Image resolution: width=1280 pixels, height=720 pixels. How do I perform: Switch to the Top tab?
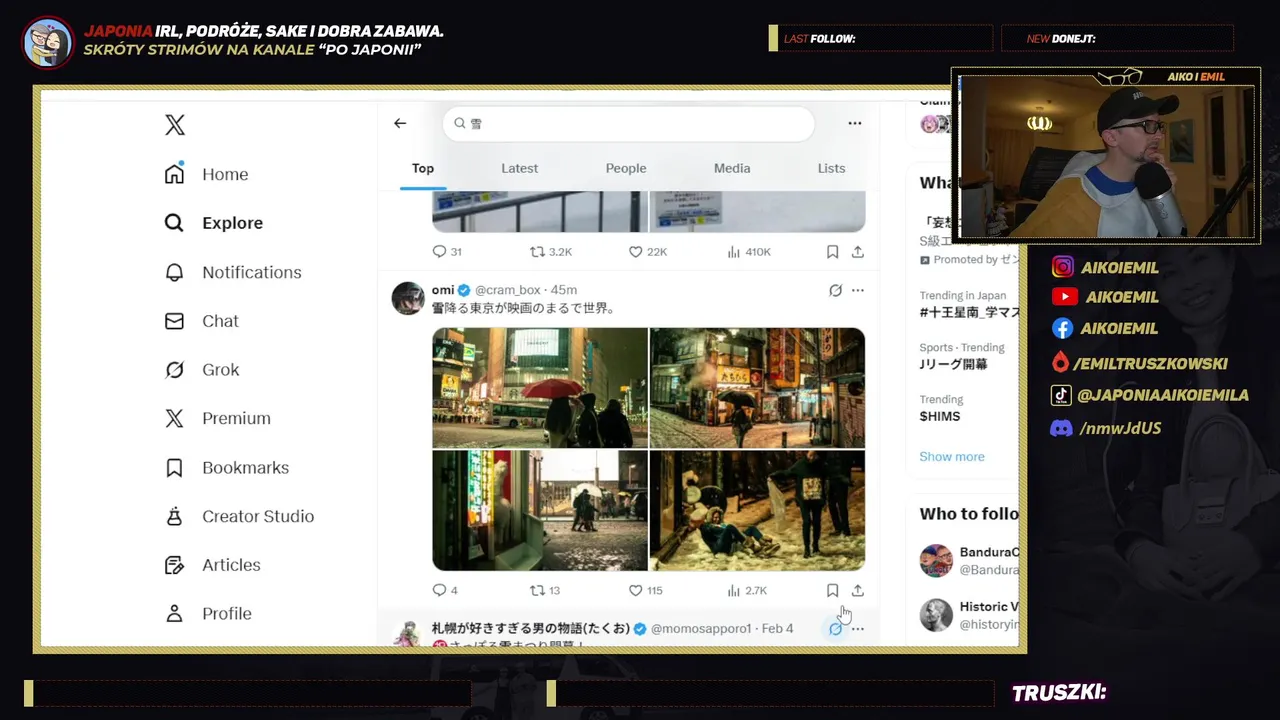pos(423,168)
